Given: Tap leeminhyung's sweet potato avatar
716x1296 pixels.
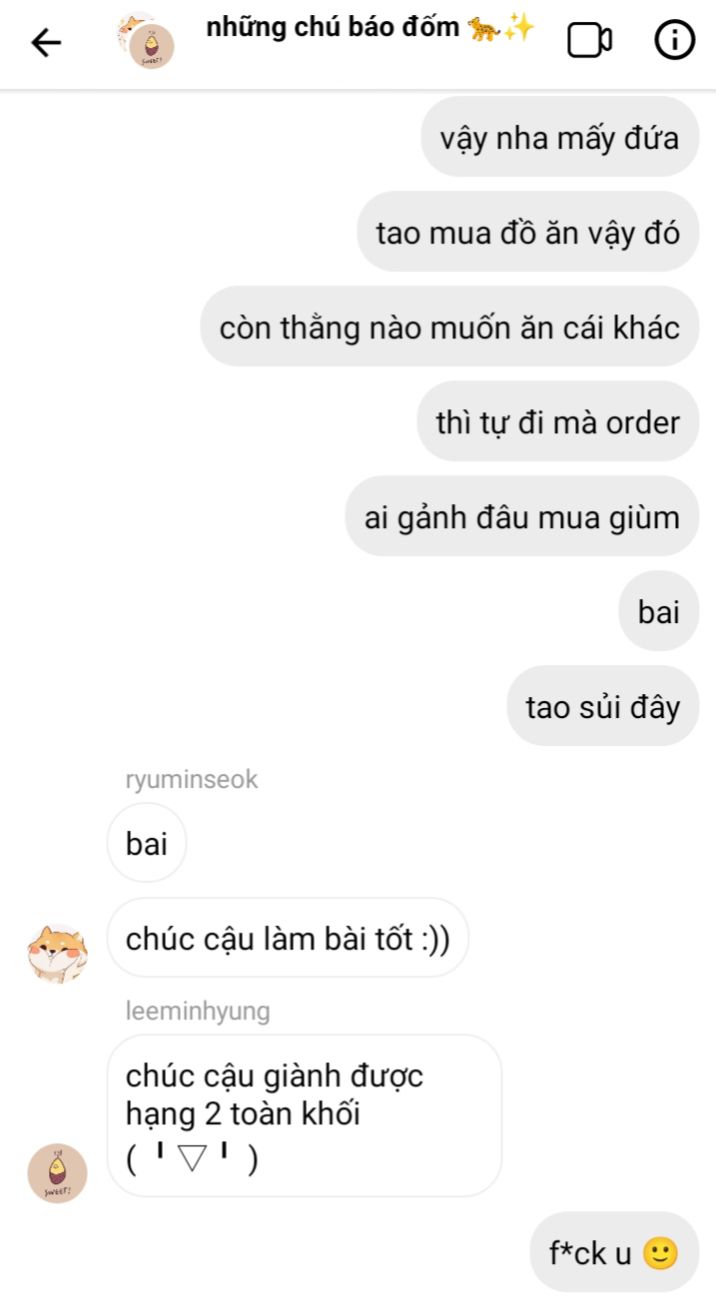Looking at the screenshot, I should point(57,1173).
